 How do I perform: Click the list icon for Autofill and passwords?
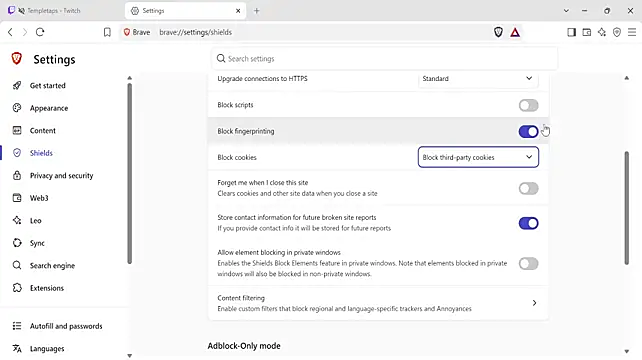click(x=17, y=326)
